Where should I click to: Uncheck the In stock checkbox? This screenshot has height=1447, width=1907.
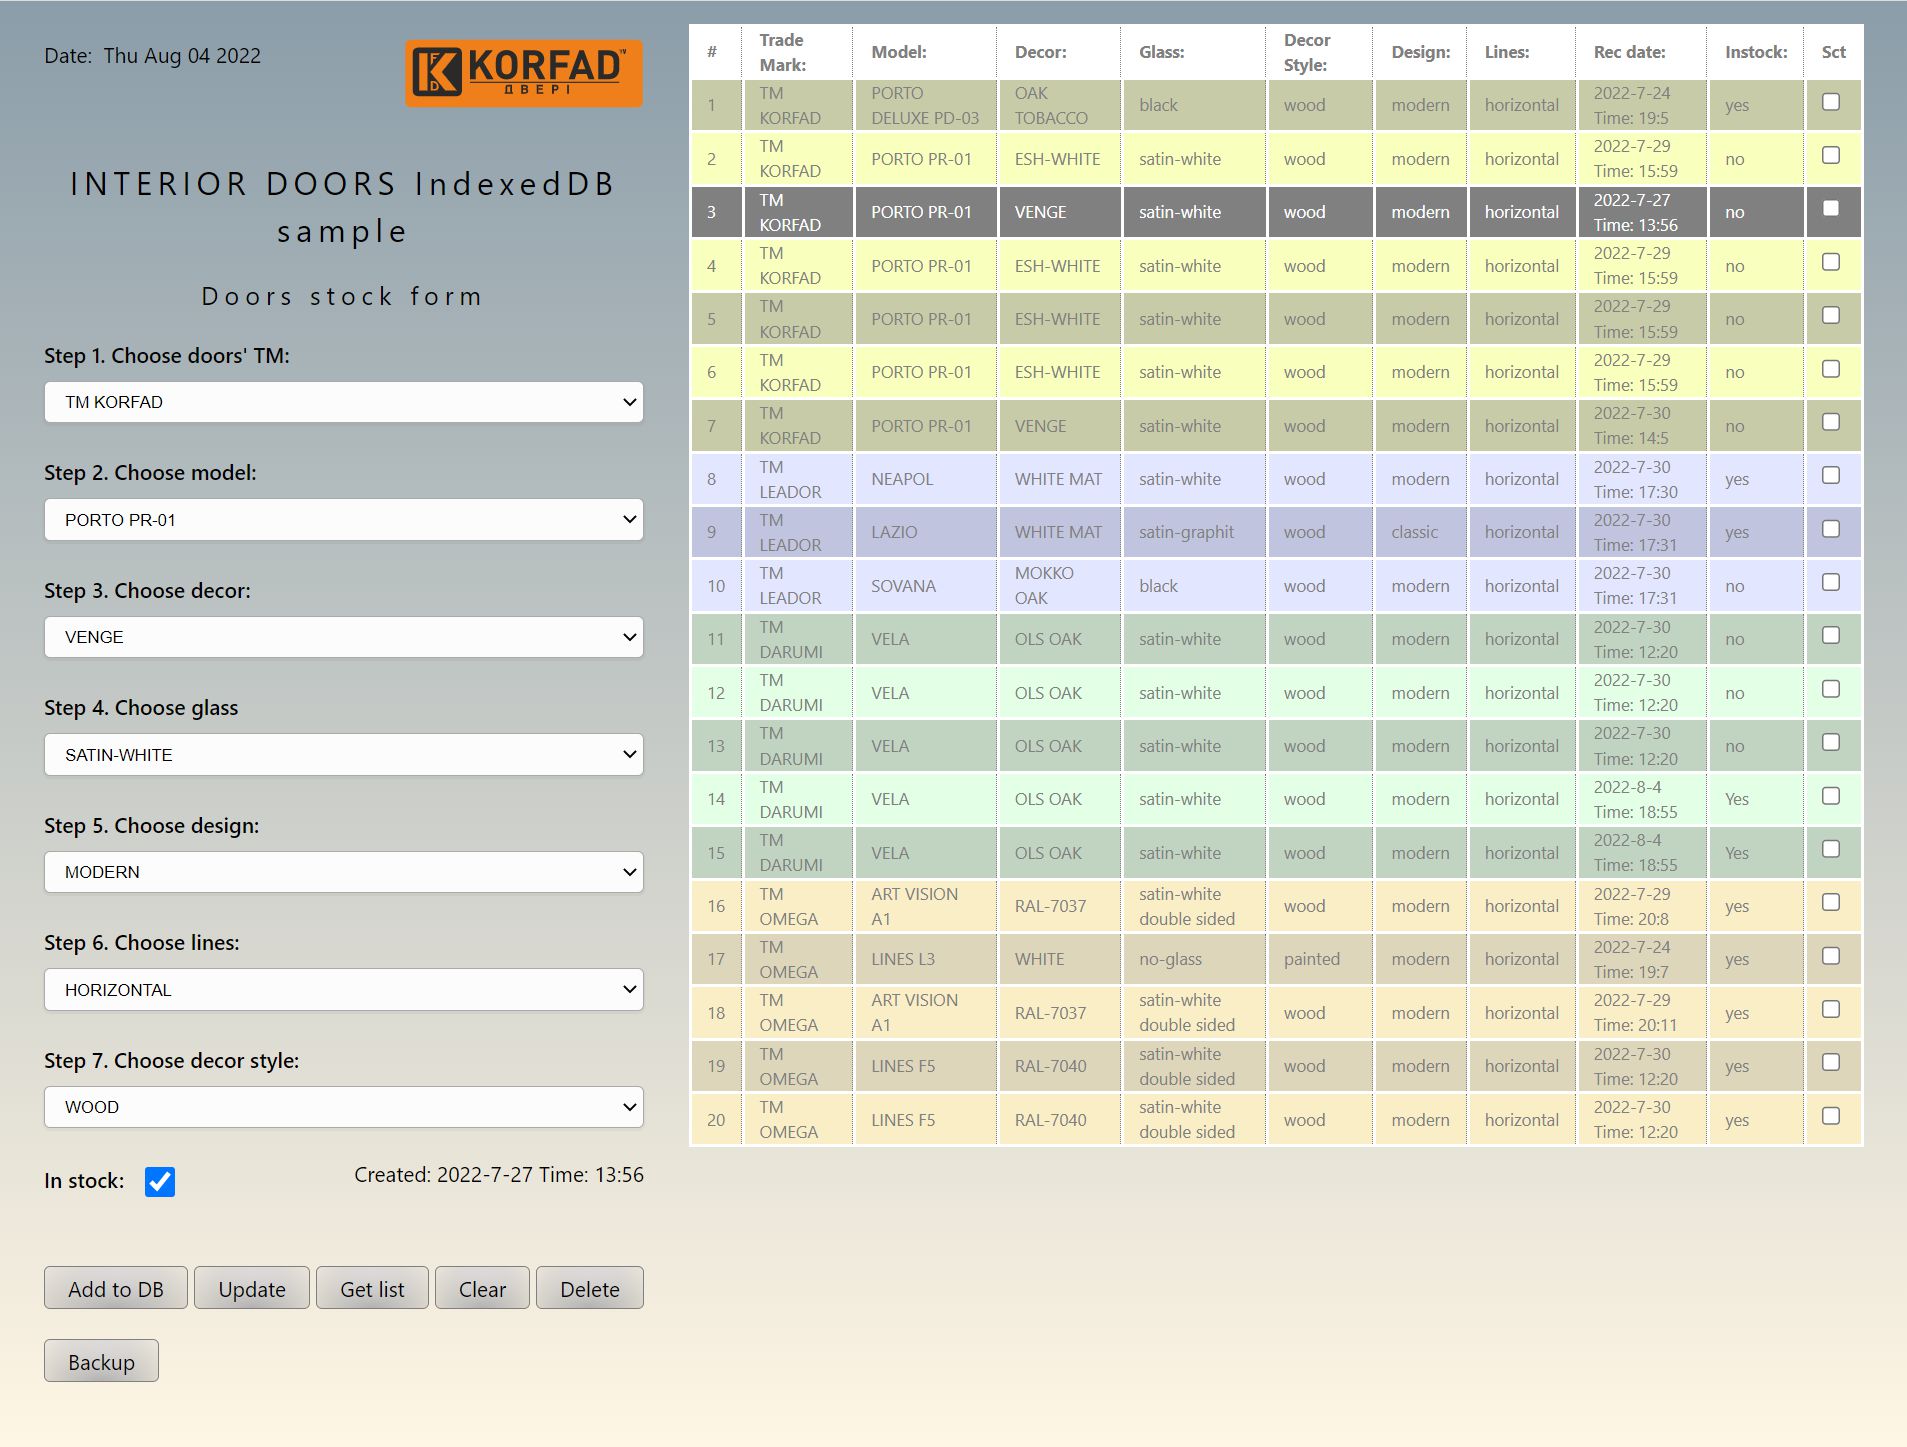160,1181
